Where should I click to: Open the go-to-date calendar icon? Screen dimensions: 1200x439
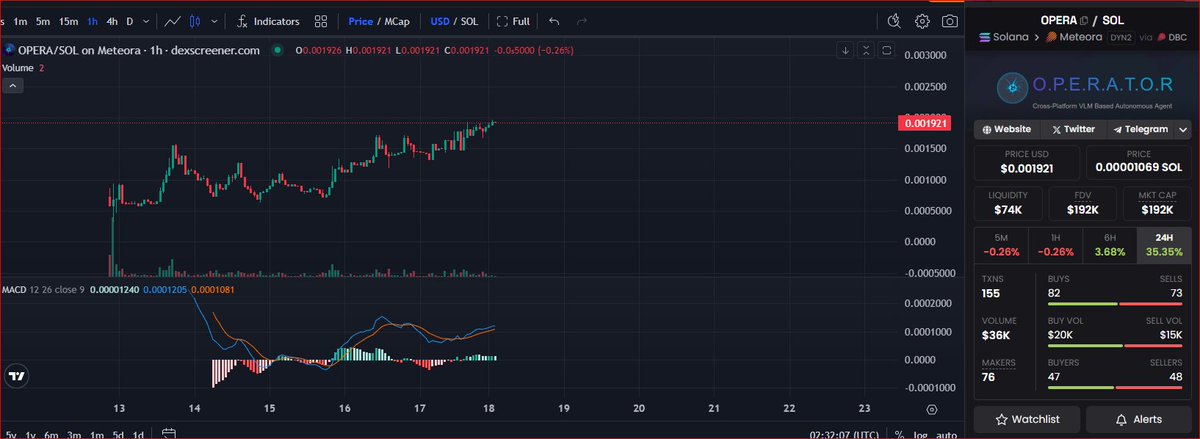(169, 434)
